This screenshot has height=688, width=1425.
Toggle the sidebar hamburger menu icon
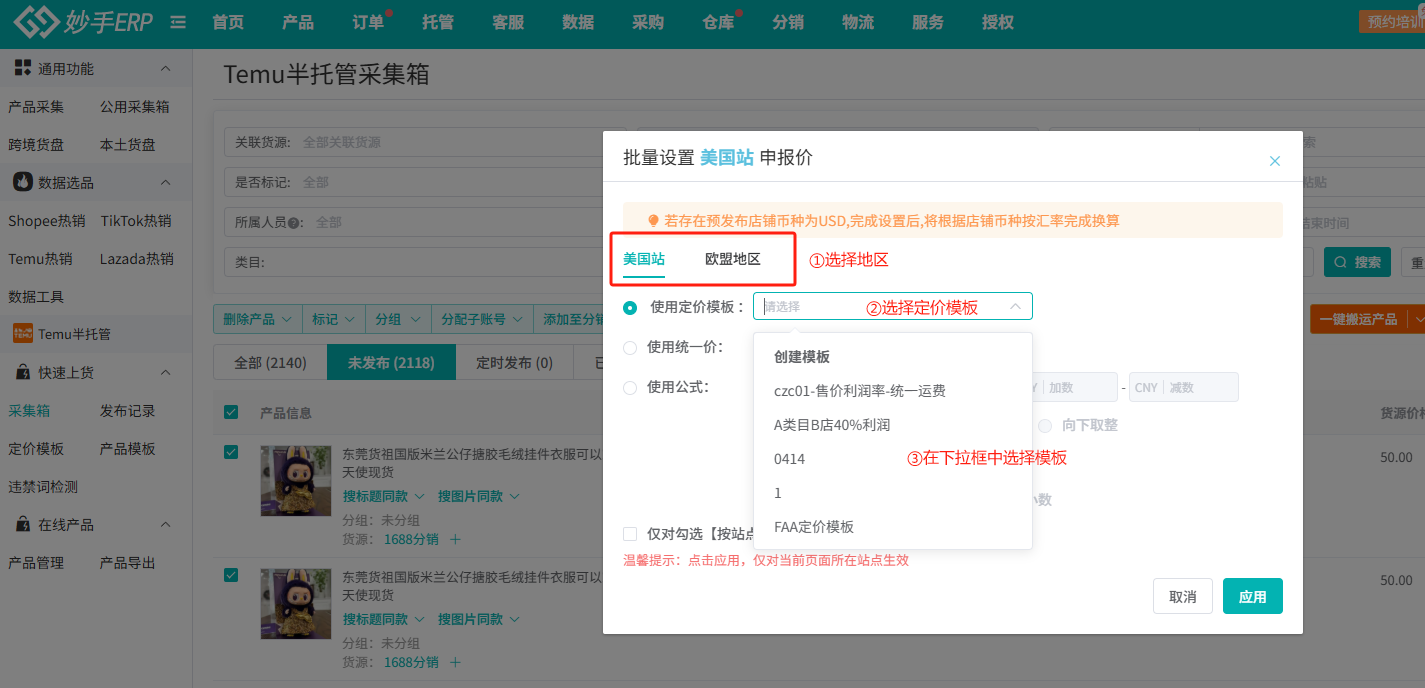[x=178, y=22]
